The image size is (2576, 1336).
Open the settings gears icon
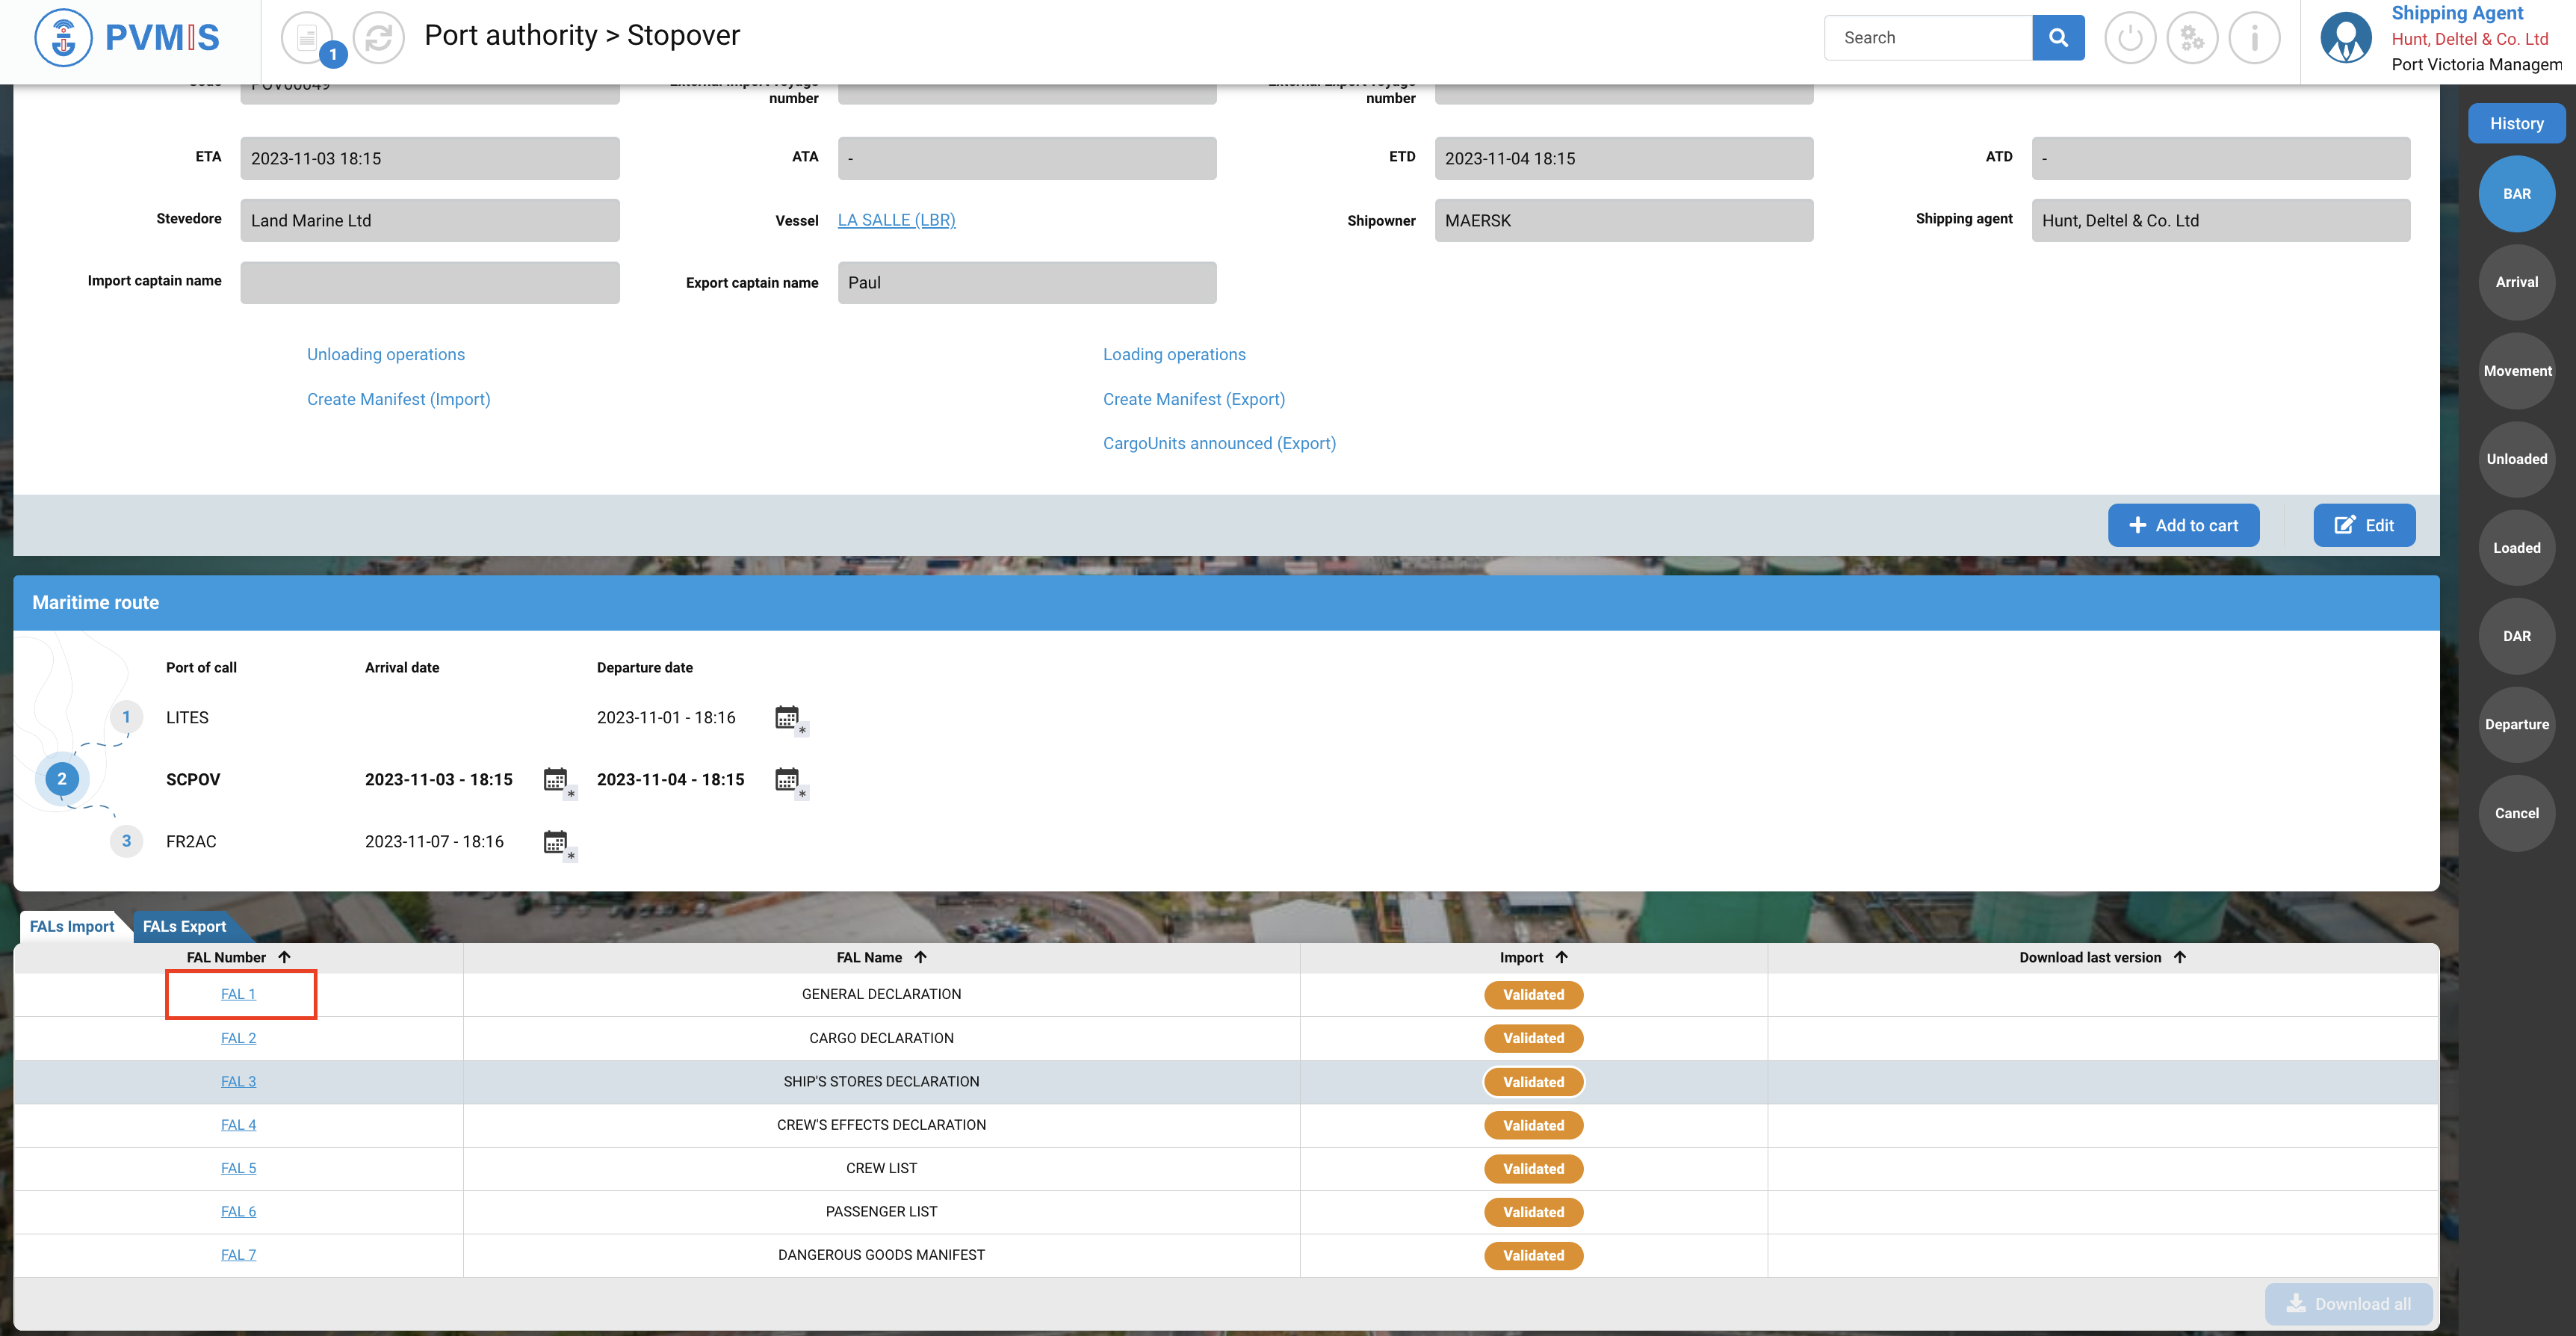pyautogui.click(x=2192, y=38)
